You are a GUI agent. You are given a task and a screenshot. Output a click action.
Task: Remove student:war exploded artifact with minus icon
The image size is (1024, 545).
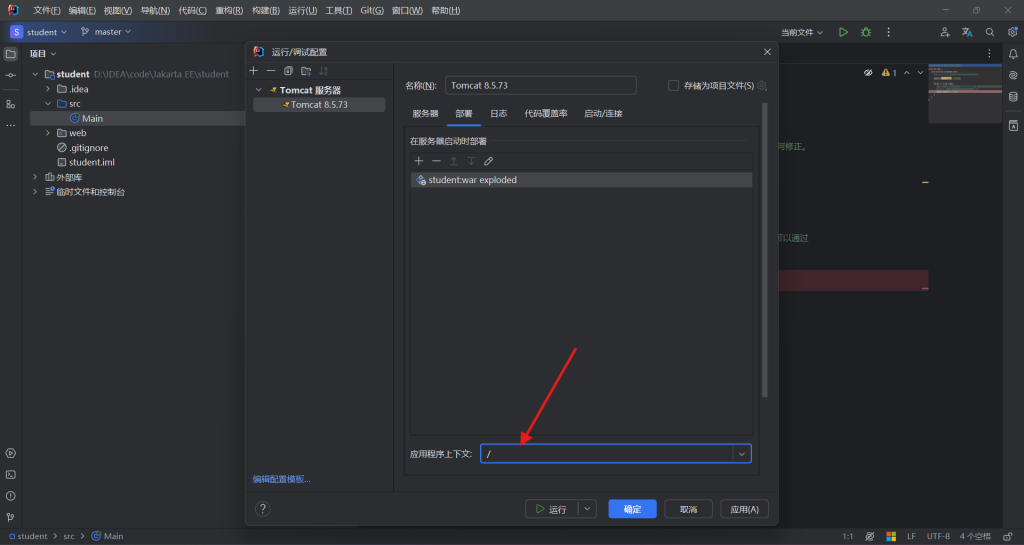(x=436, y=161)
